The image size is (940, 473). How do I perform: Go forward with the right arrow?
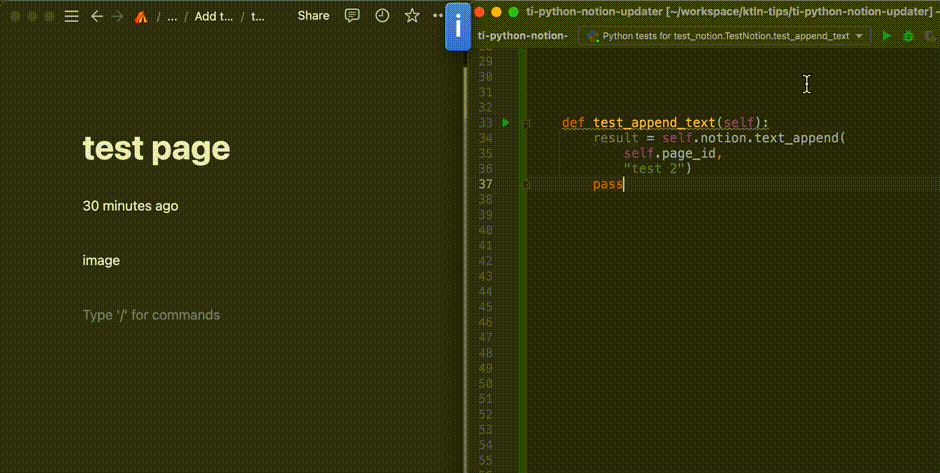click(x=118, y=16)
